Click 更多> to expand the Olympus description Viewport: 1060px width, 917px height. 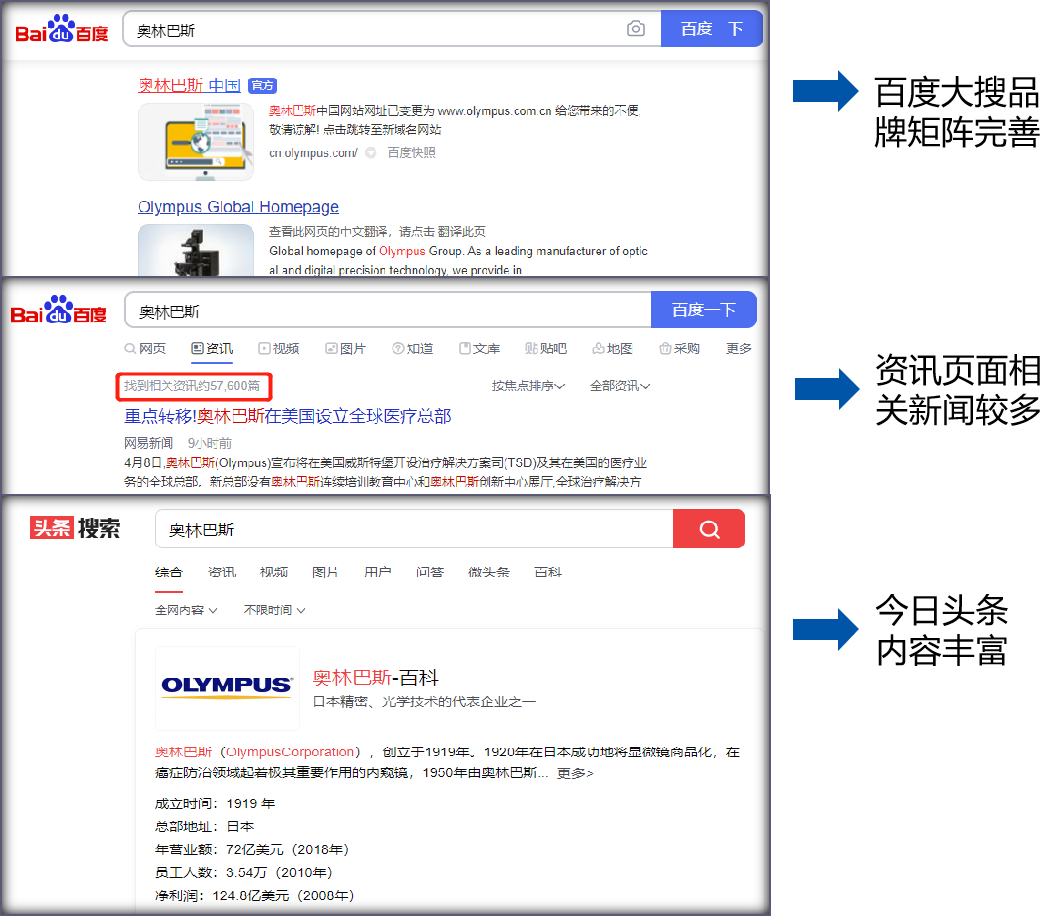pos(575,773)
